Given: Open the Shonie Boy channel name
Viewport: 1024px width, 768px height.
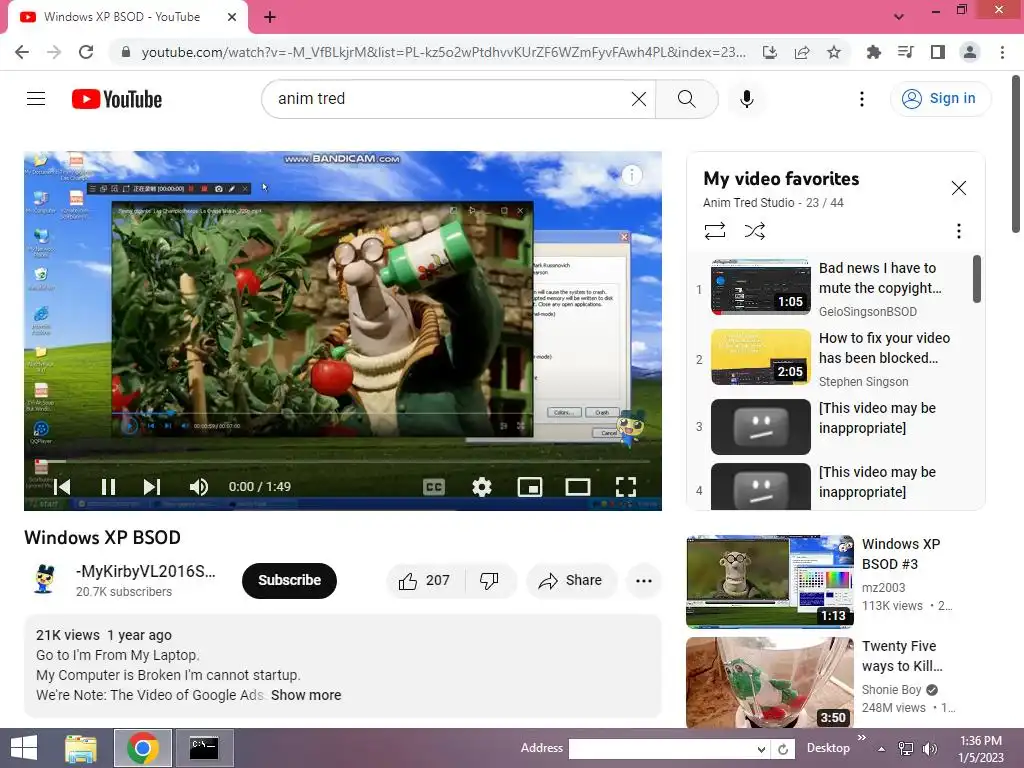Looking at the screenshot, I should coord(891,690).
